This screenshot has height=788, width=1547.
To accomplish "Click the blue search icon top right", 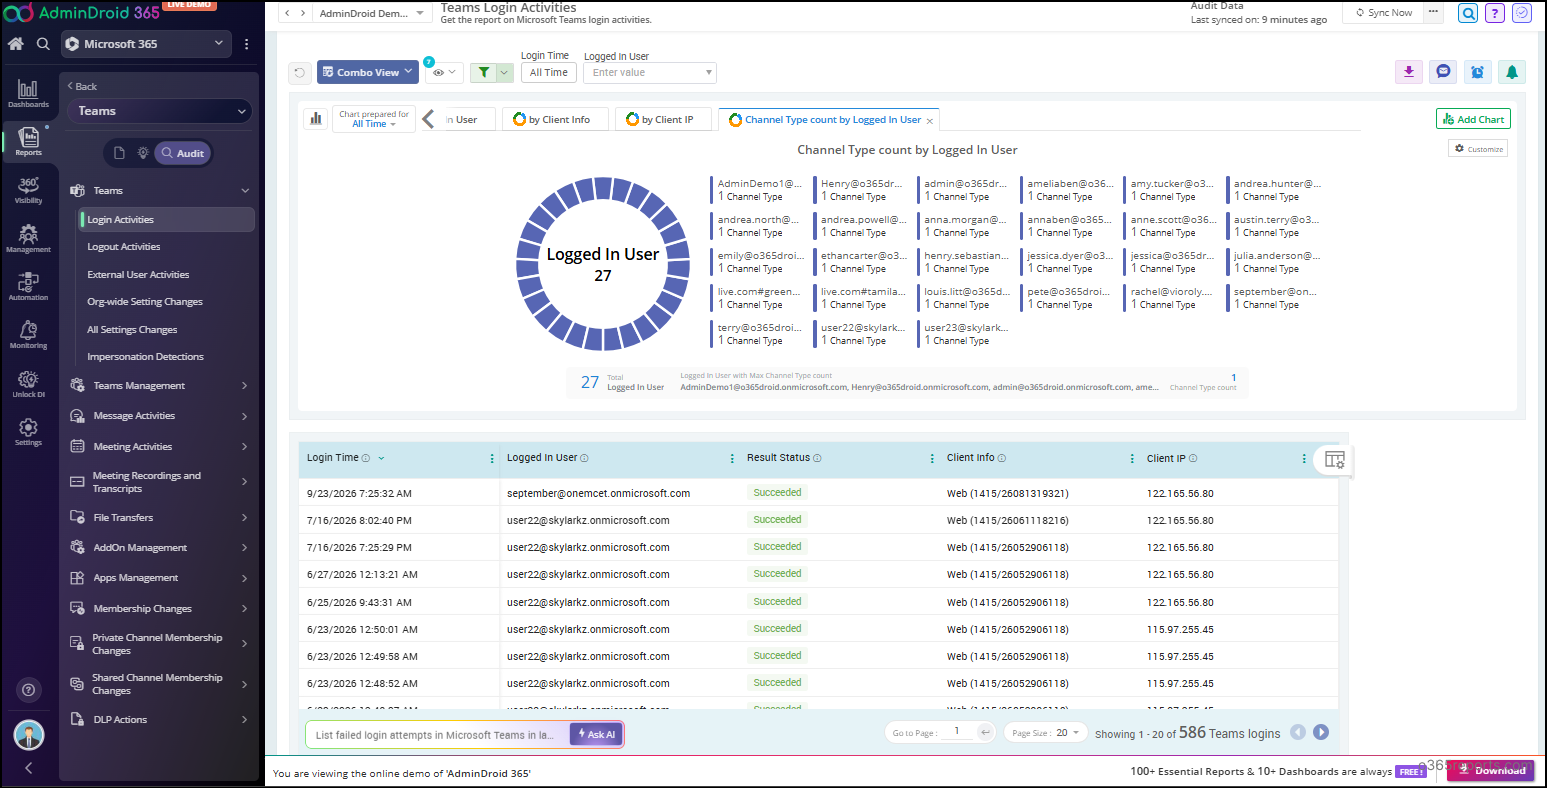I will click(x=1468, y=13).
